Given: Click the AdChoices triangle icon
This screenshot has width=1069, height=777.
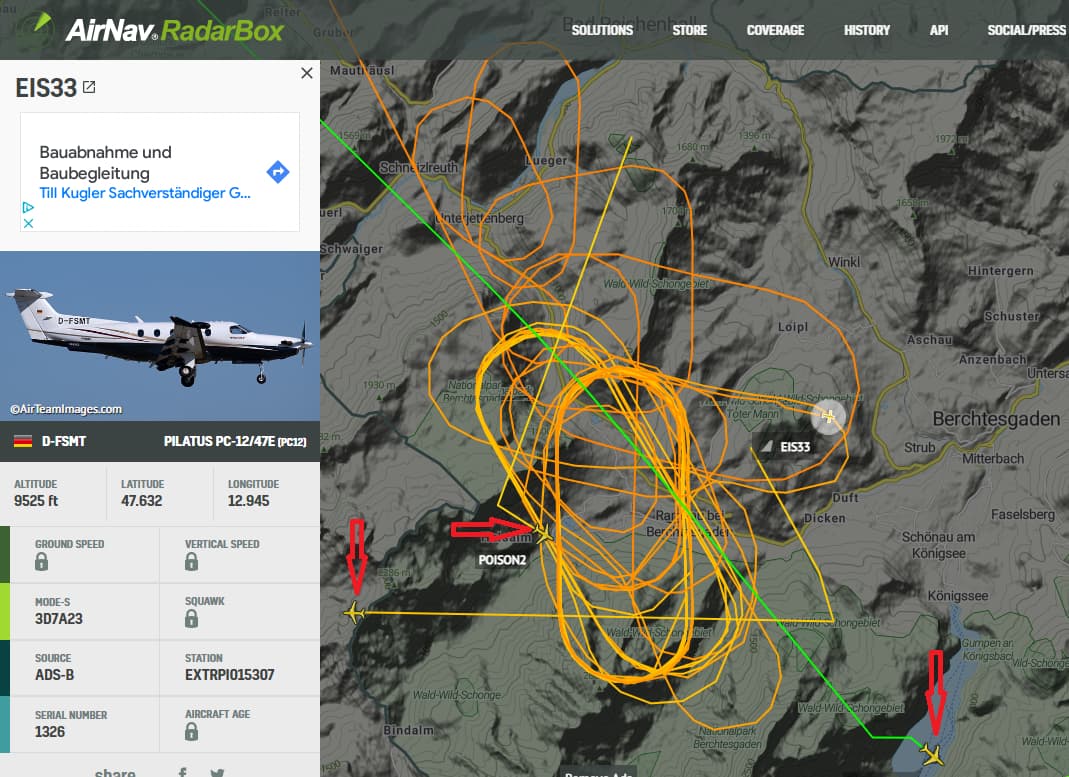Looking at the screenshot, I should pos(28,207).
